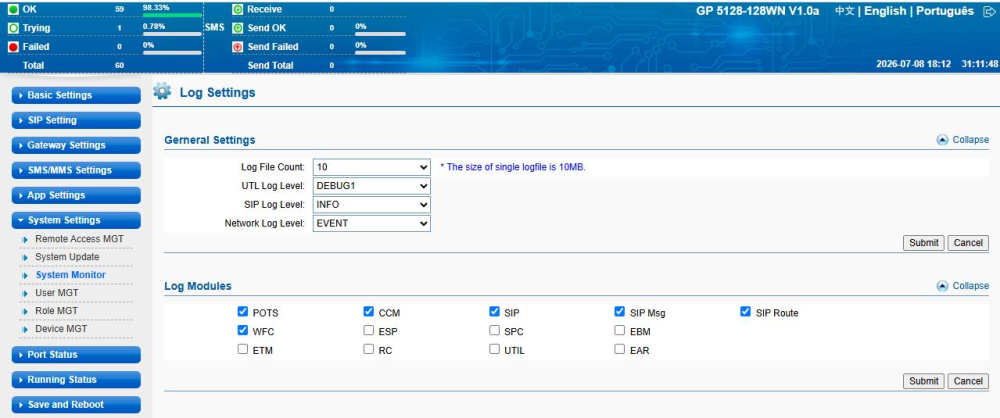Click the Trying status icon

coord(13,28)
